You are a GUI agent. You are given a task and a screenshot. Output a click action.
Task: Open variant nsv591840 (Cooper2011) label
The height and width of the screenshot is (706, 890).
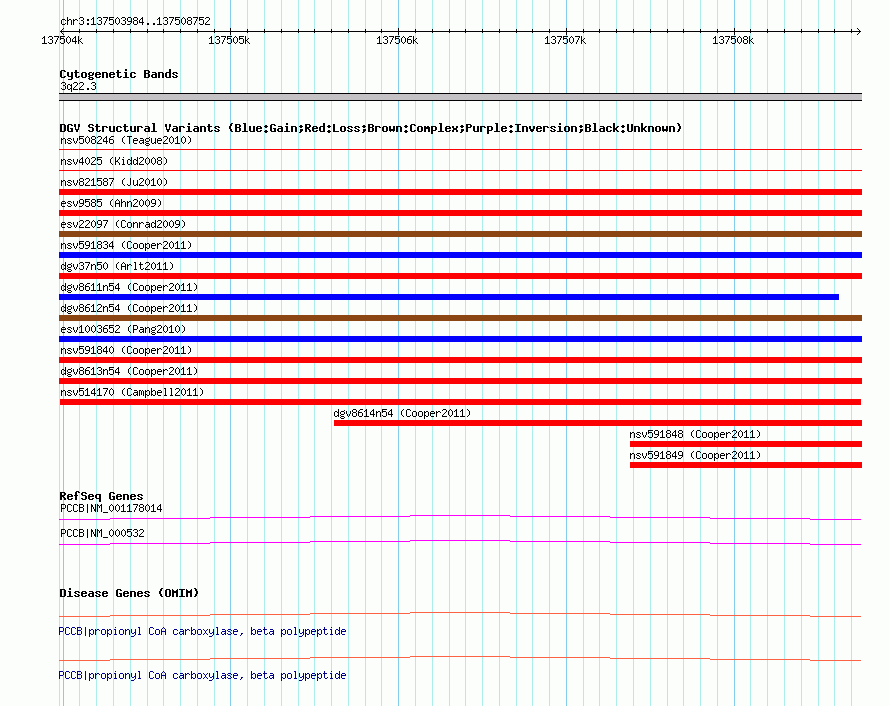tap(126, 350)
